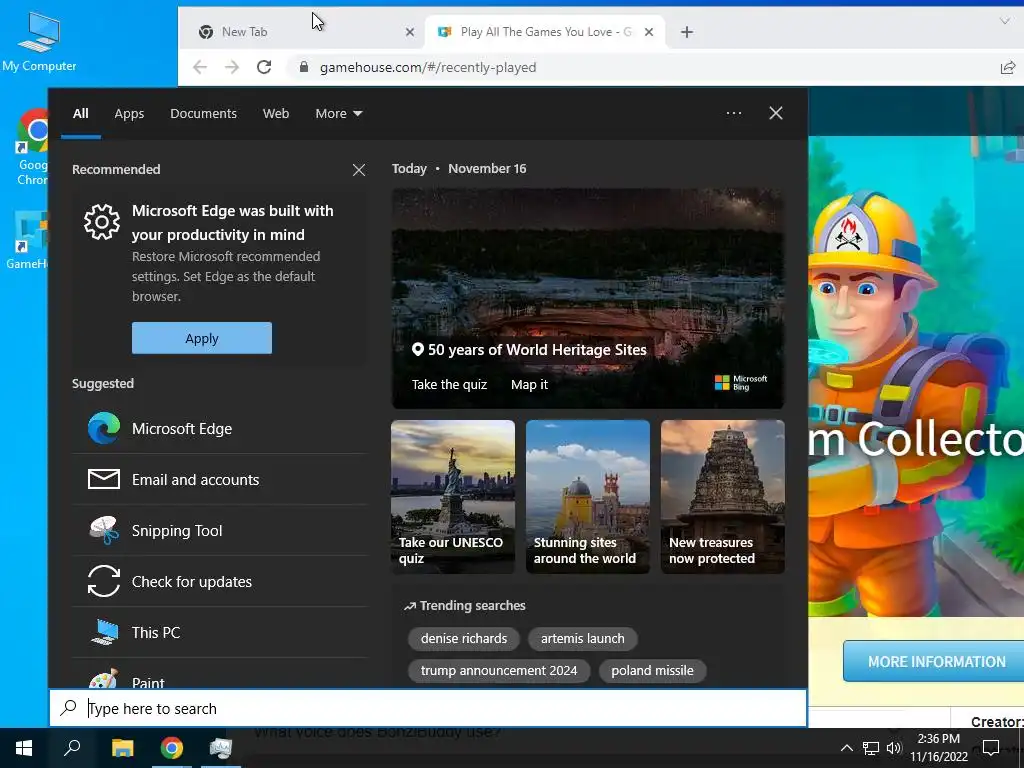Image resolution: width=1024 pixels, height=768 pixels.
Task: Open Email and accounts suggestion
Action: pyautogui.click(x=219, y=479)
